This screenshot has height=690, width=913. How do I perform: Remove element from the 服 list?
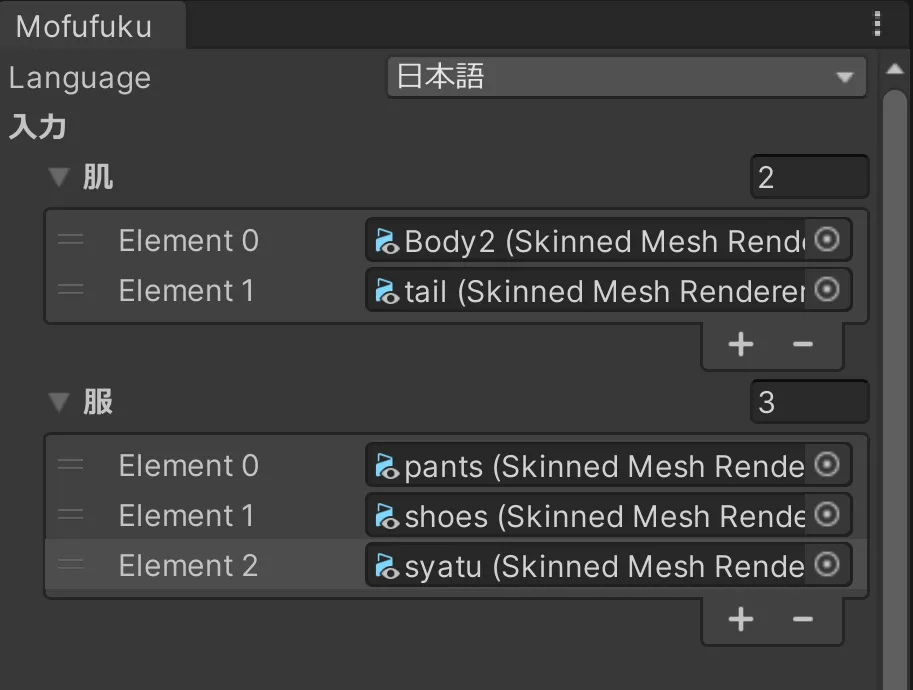803,620
